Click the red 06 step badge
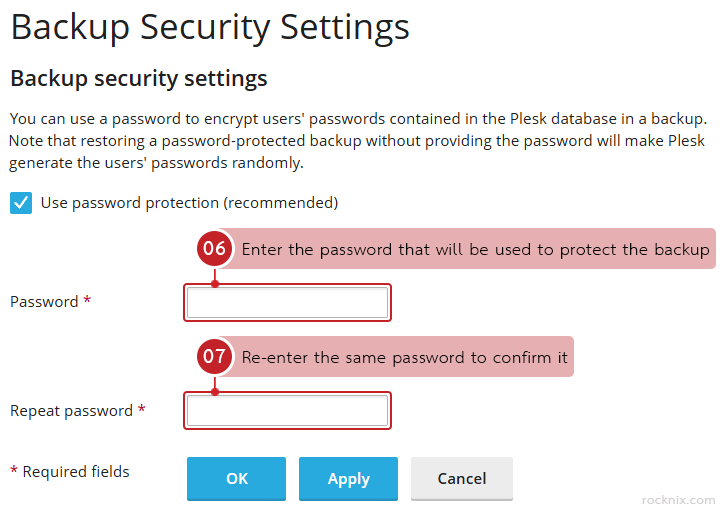Image resolution: width=720 pixels, height=508 pixels. pyautogui.click(x=215, y=249)
